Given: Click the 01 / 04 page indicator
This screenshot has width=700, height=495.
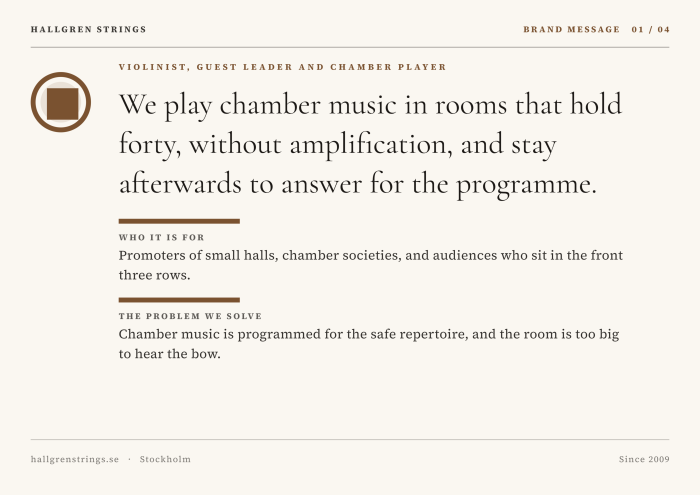Looking at the screenshot, I should (650, 29).
